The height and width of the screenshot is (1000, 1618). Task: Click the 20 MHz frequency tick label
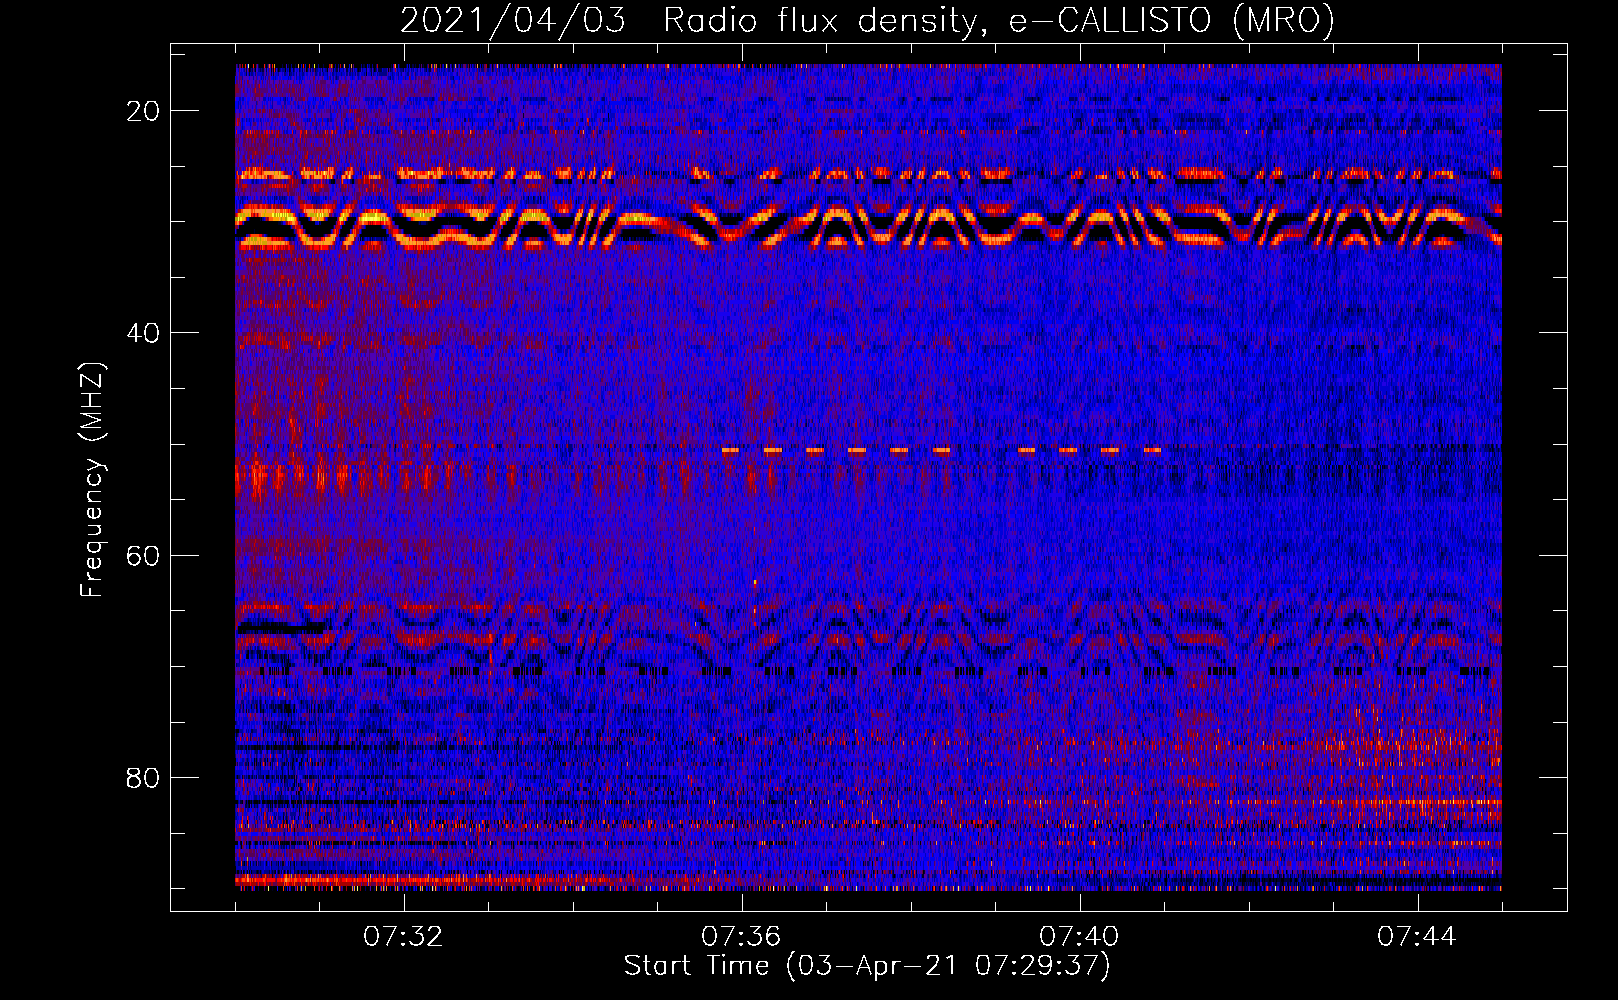[143, 111]
